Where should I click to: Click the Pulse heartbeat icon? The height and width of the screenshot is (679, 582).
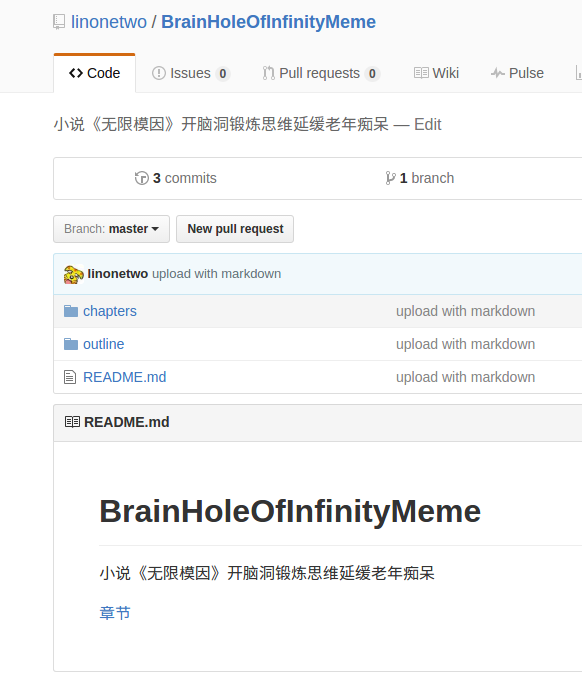[x=498, y=73]
